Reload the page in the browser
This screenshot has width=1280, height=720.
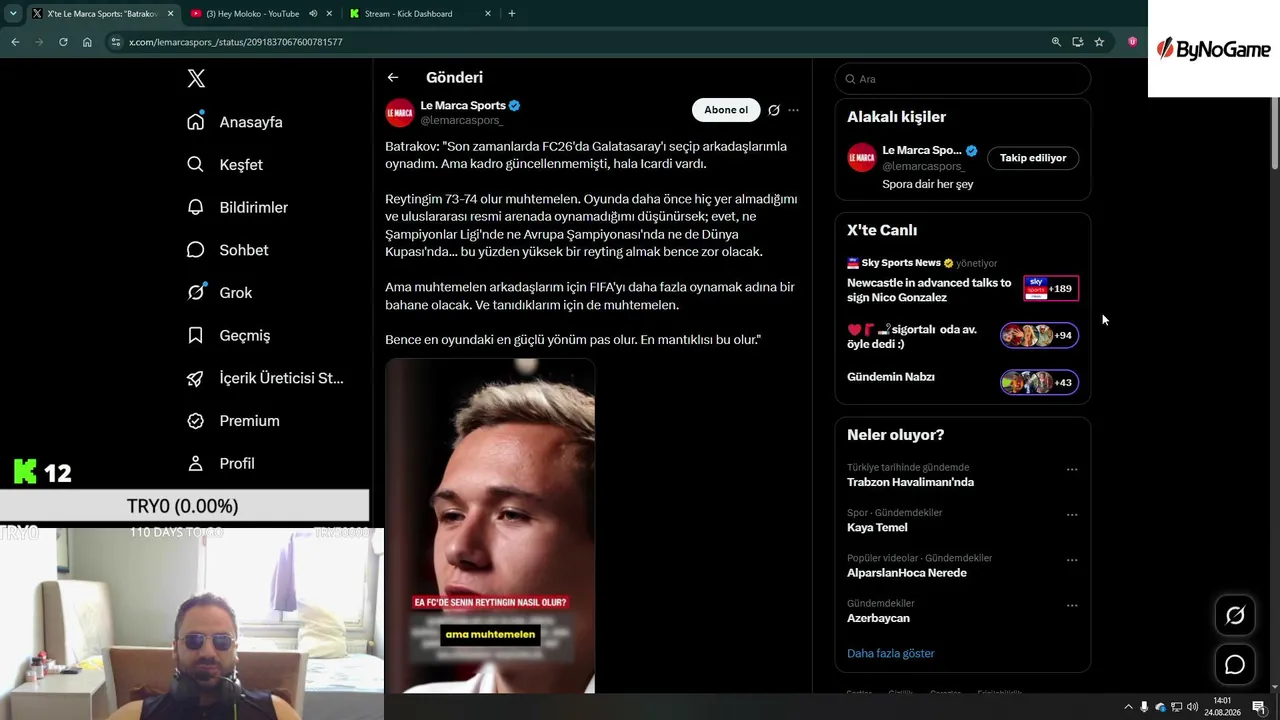point(63,42)
